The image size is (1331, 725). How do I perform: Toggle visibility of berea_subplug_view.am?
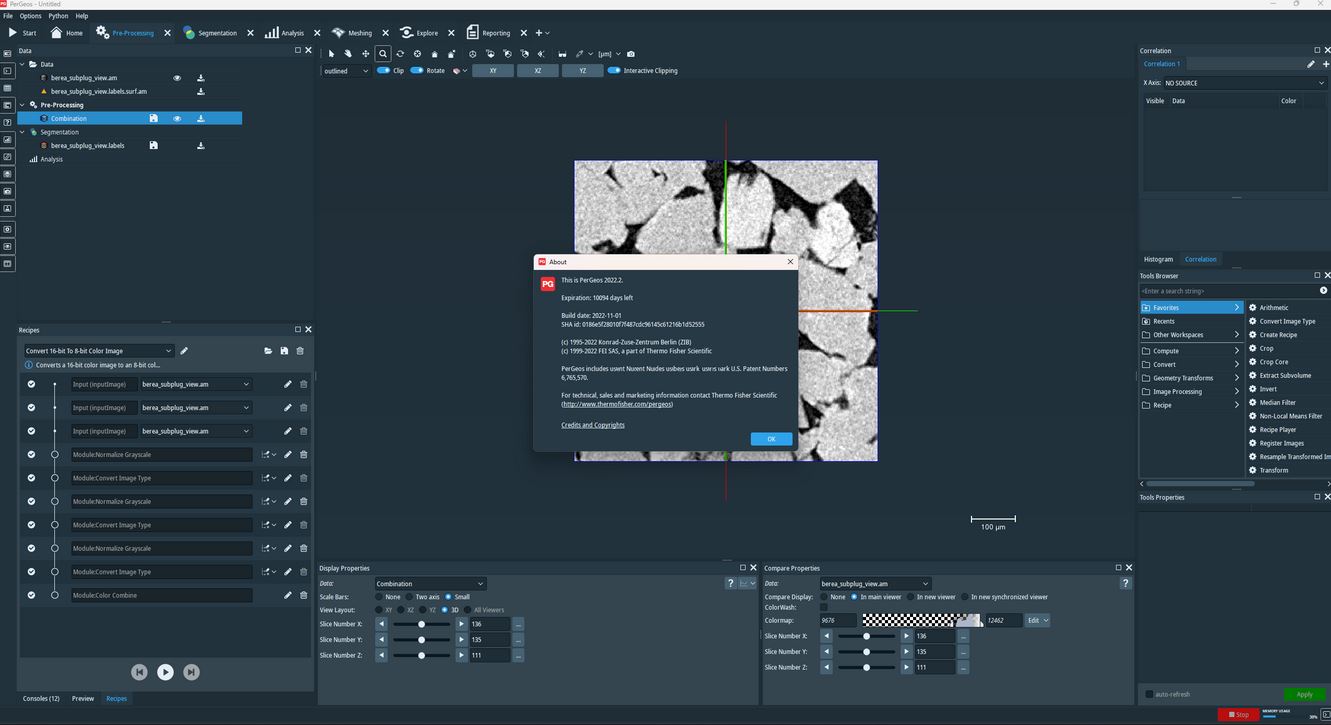point(177,78)
